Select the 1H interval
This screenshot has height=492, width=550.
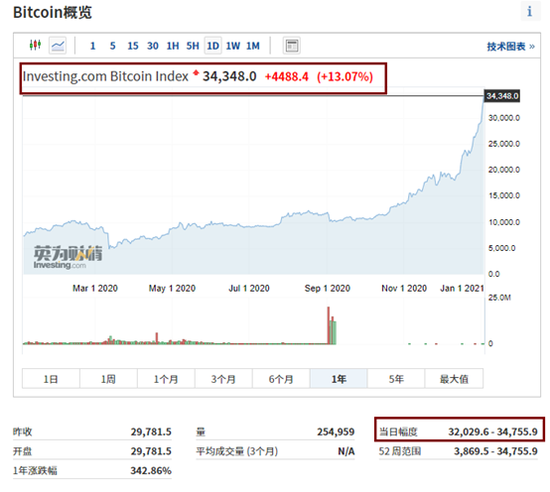tap(173, 46)
